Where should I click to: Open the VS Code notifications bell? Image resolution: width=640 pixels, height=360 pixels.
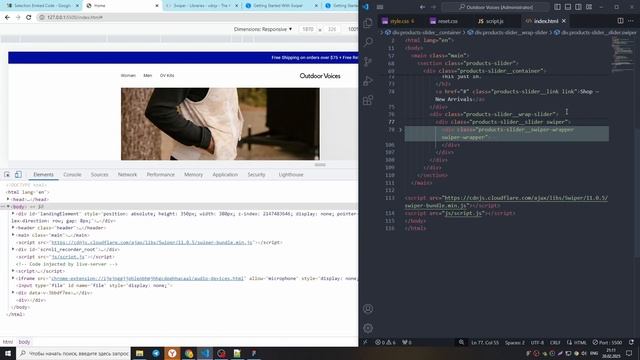coord(631,342)
